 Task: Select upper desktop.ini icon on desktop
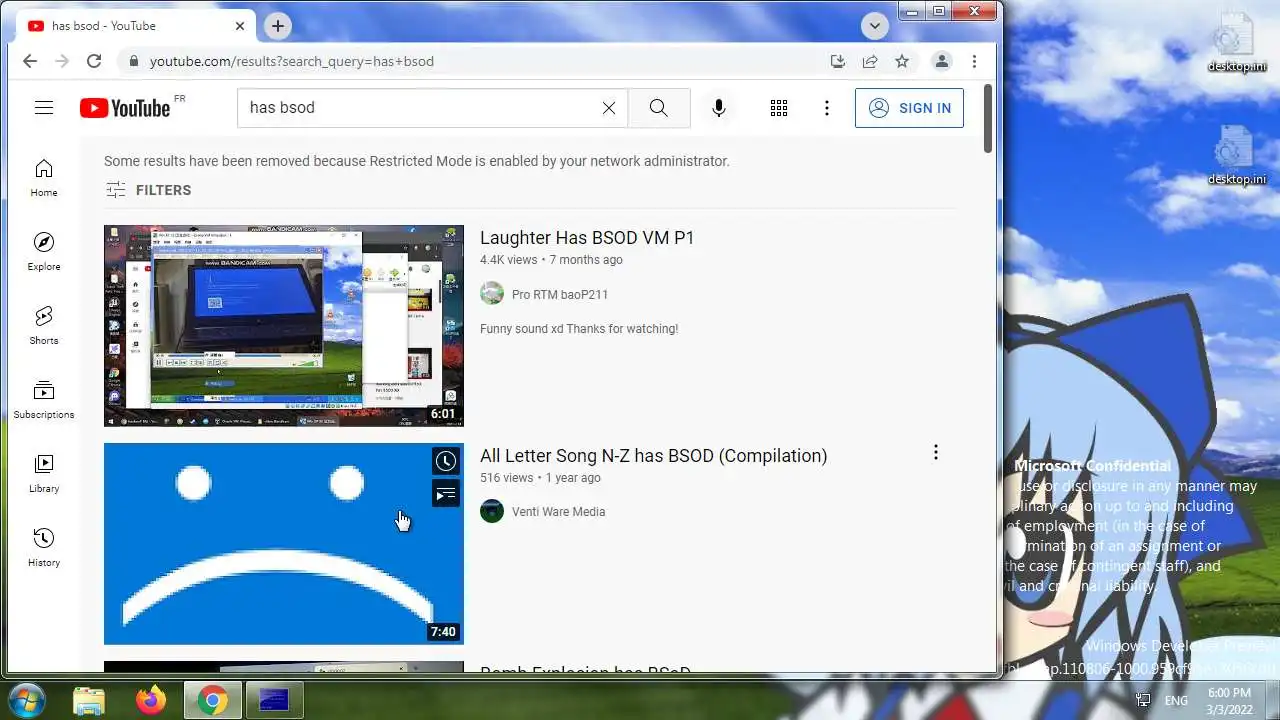coord(1236,43)
